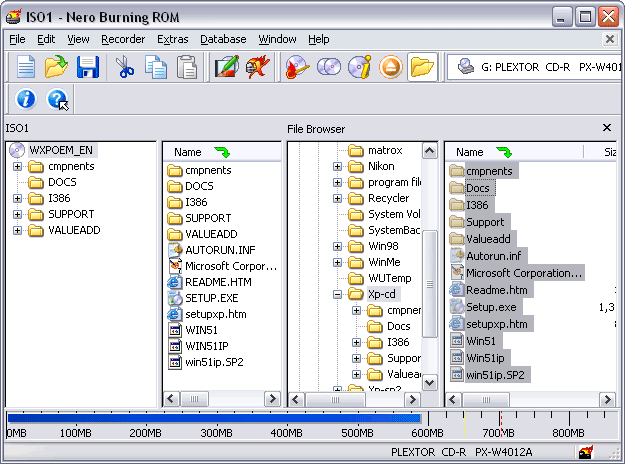Open compilation info with the pencil icon

(226, 67)
